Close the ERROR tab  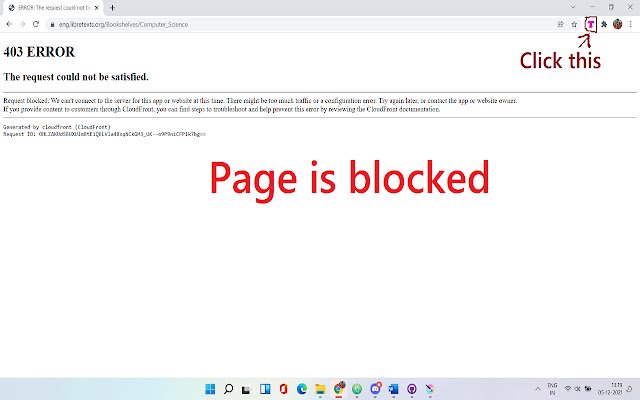tap(97, 7)
